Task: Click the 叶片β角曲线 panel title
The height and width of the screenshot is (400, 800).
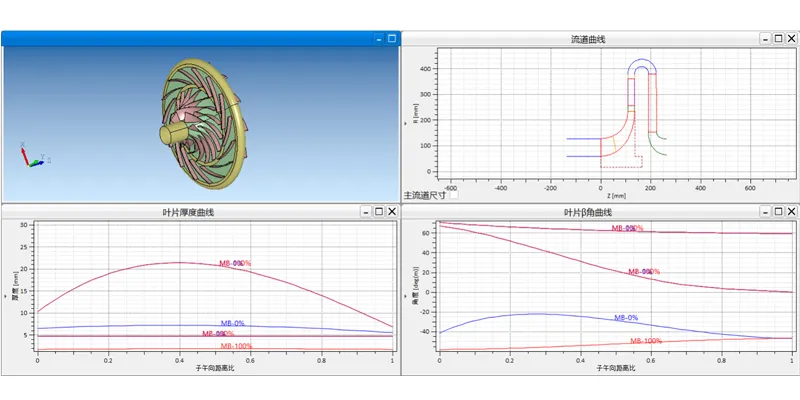Action: coord(588,212)
